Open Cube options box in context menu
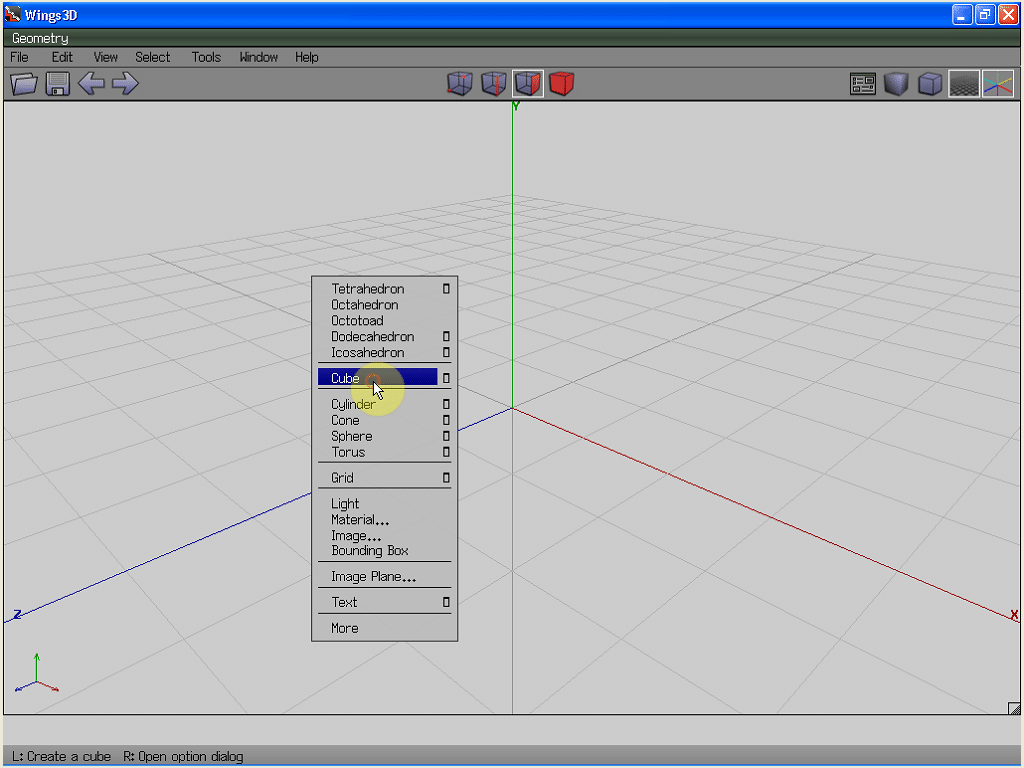This screenshot has width=1024, height=768. pos(446,379)
